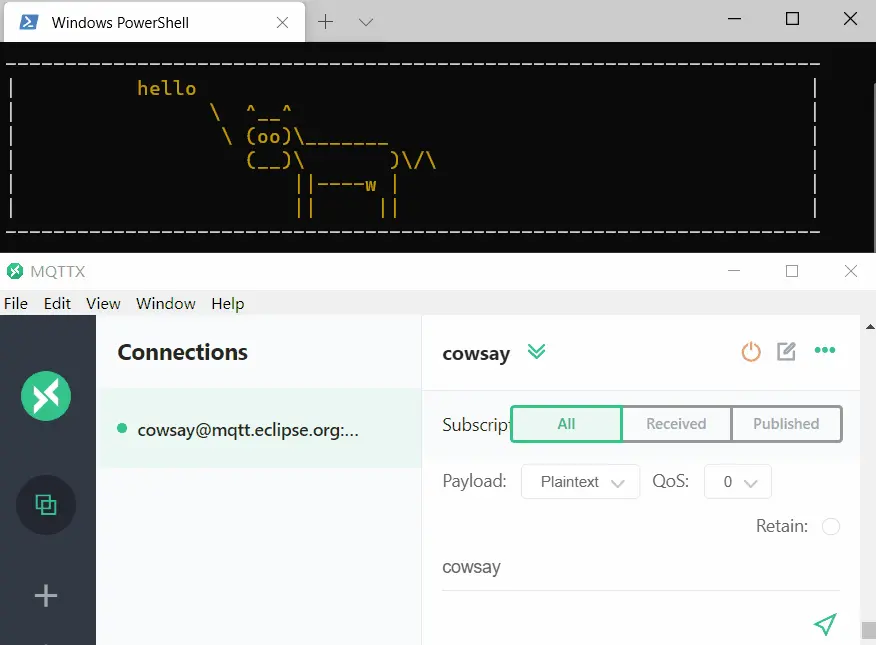Open the Payload format dropdown showing Plaintext
This screenshot has width=876, height=645.
pyautogui.click(x=580, y=481)
